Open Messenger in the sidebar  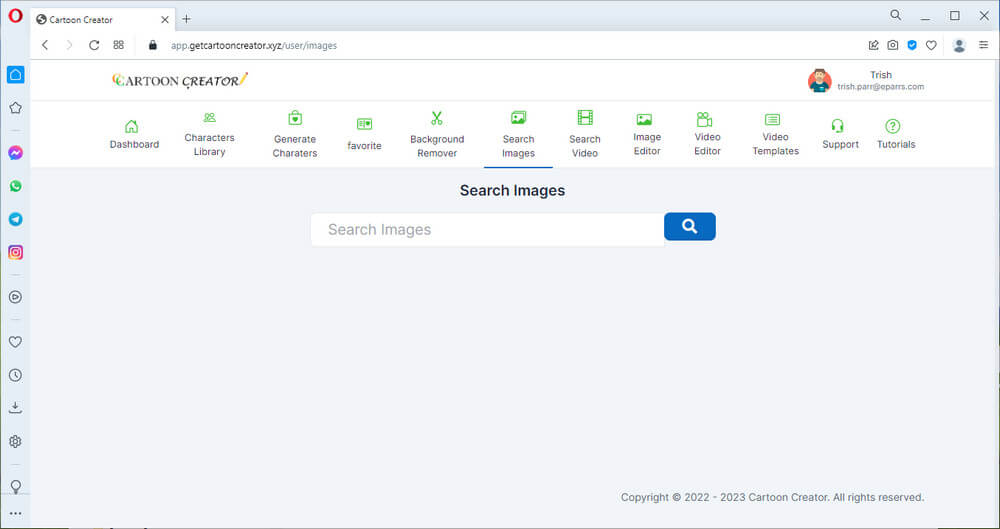point(15,153)
